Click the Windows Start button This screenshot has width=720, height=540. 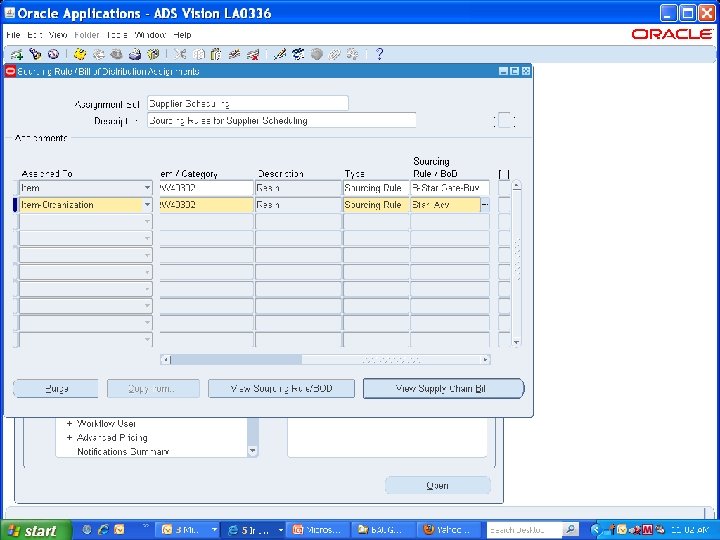[35, 530]
